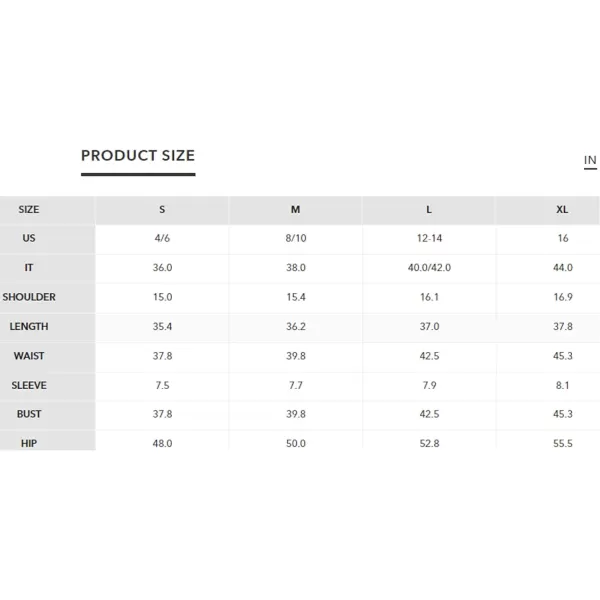Image resolution: width=600 pixels, height=600 pixels.
Task: Select the IT row label
Action: pyautogui.click(x=29, y=267)
